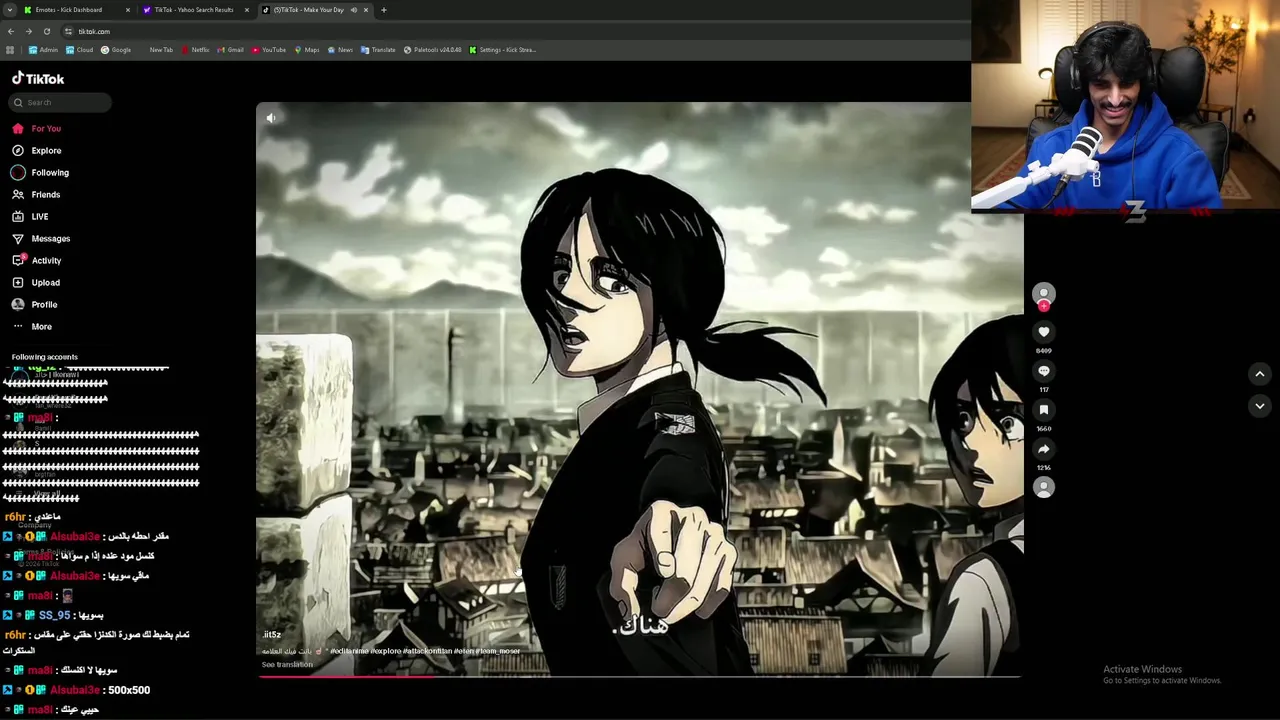The width and height of the screenshot is (1280, 720).
Task: Reload the tiktok.com page
Action: coord(46,31)
